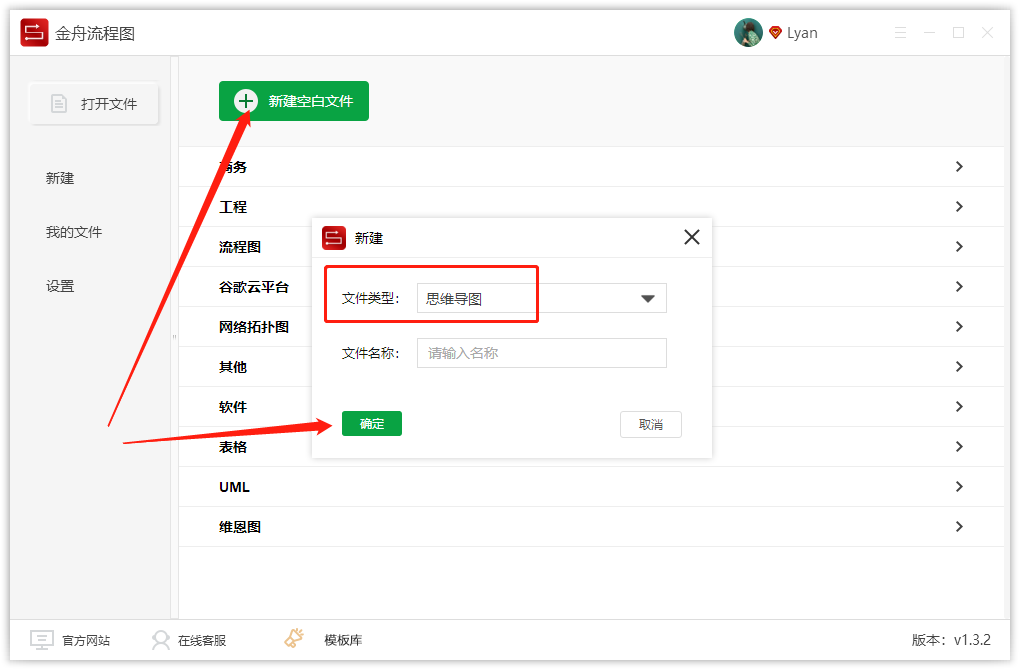Viewport: 1020px width, 670px height.
Task: Click the person icon for 在线客服
Action: [161, 640]
